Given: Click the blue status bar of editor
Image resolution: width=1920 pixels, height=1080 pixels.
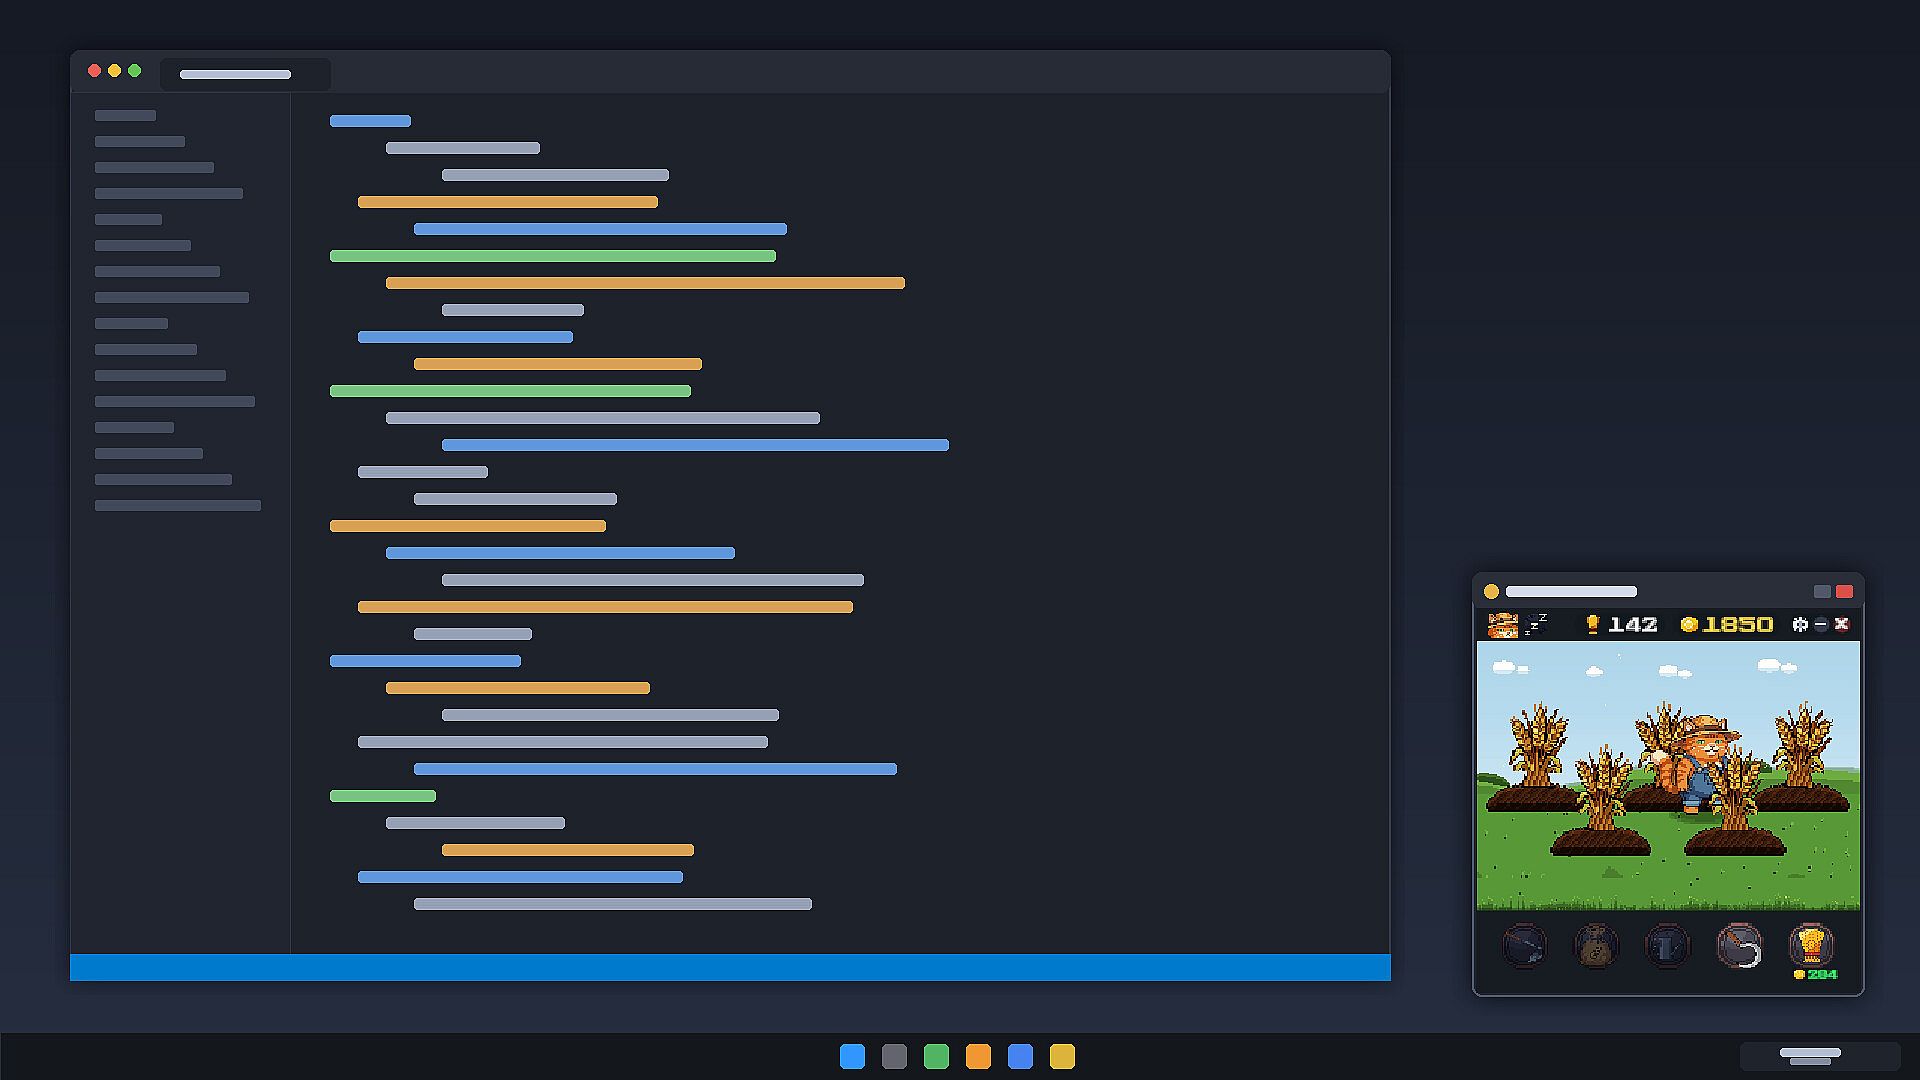Looking at the screenshot, I should coord(730,967).
